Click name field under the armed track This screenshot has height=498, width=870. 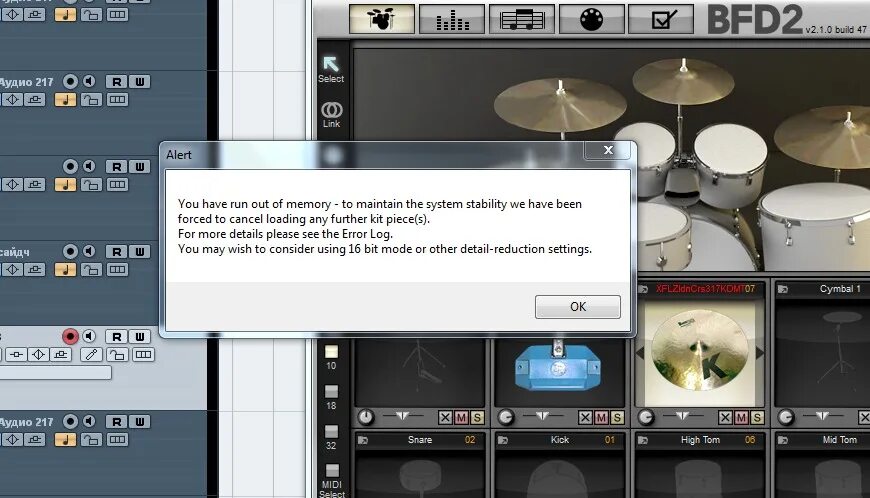[x=55, y=373]
